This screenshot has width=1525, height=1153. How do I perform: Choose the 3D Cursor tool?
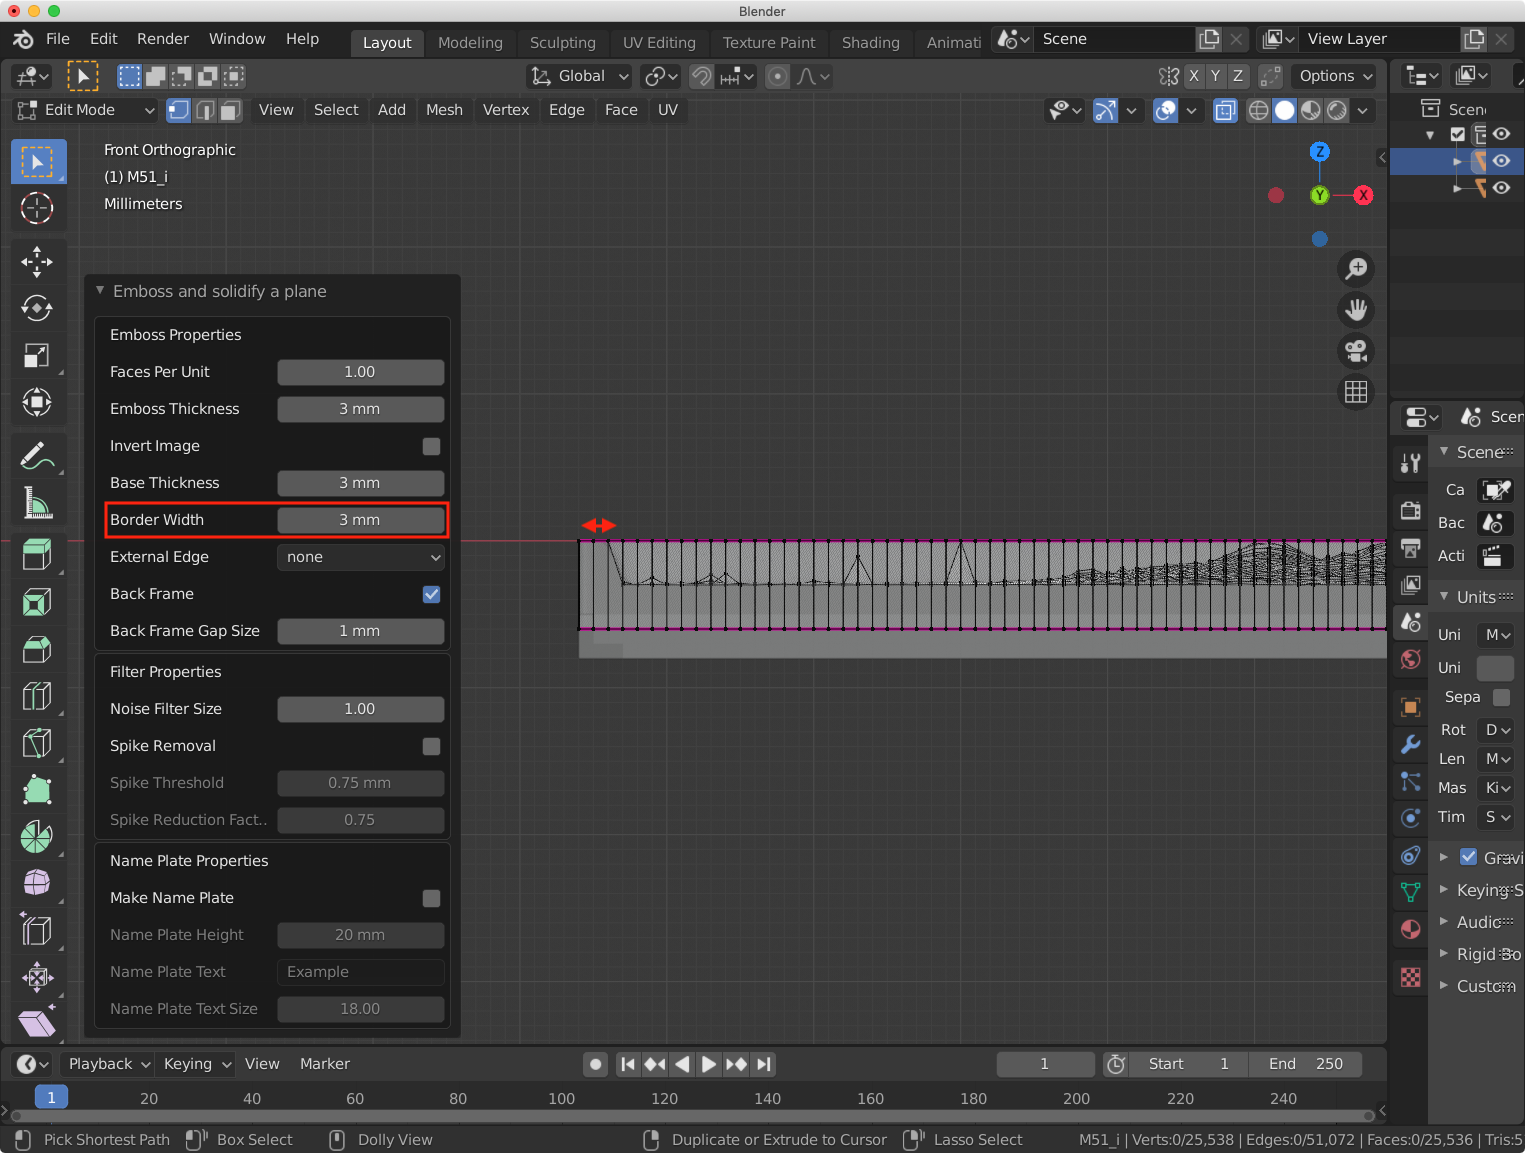tap(37, 208)
